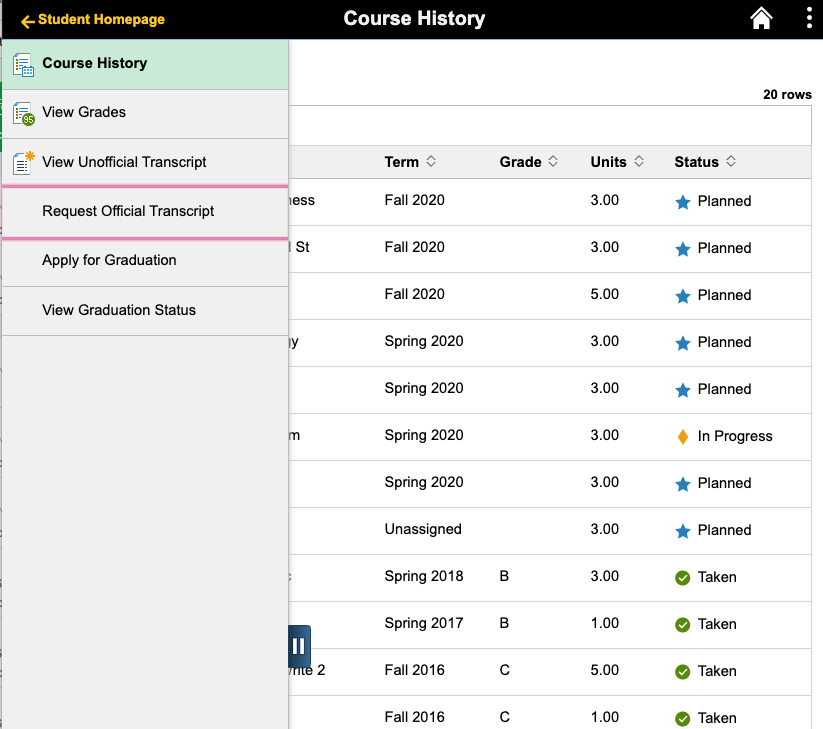Sort the table by Term column
Screen dimensions: 823x729
coord(410,162)
